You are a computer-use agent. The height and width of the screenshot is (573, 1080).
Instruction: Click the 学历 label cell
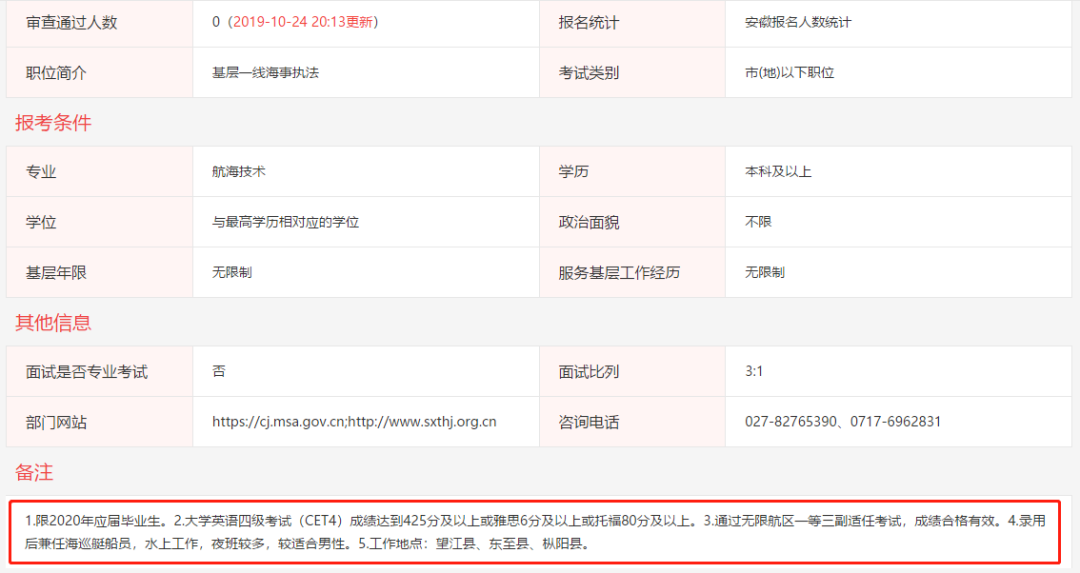pyautogui.click(x=632, y=171)
